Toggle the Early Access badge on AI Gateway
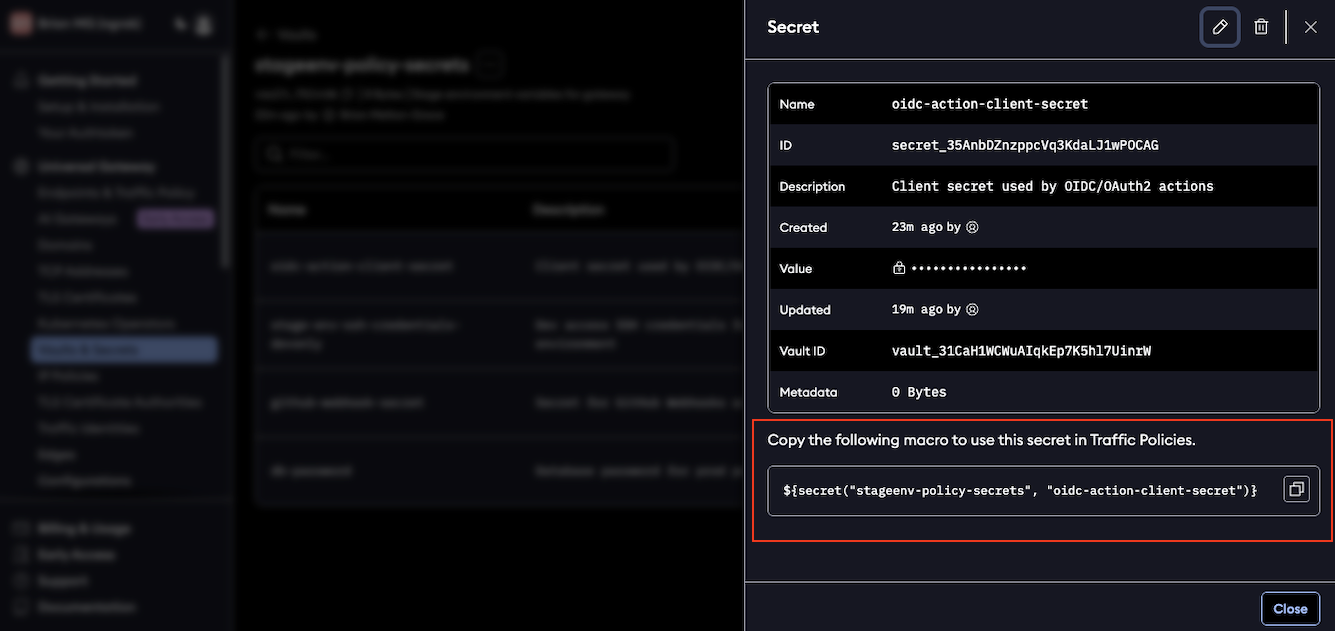The height and width of the screenshot is (631, 1335). pos(175,218)
